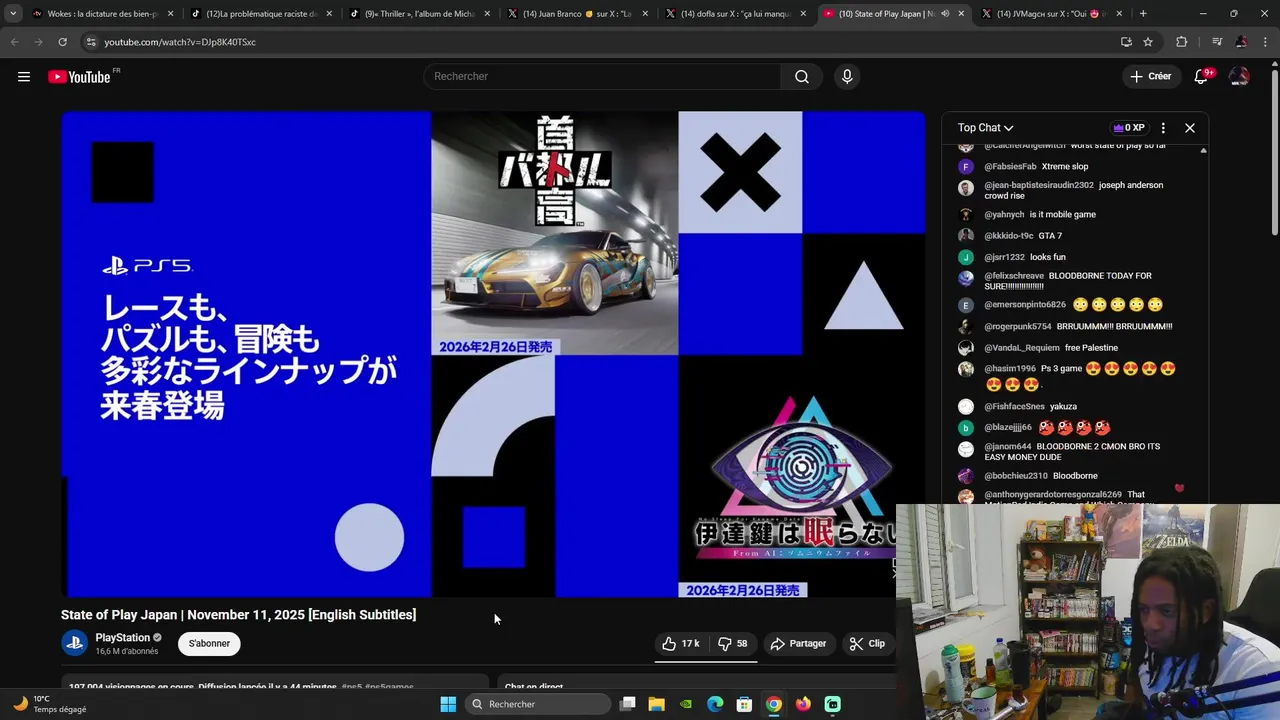The image size is (1280, 720).
Task: Open Streamlabs app on taskbar
Action: coord(833,704)
